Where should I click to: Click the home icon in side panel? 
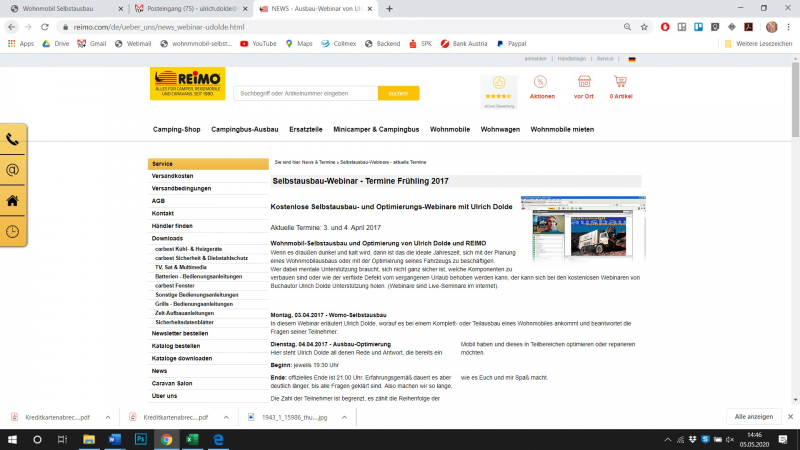12,201
